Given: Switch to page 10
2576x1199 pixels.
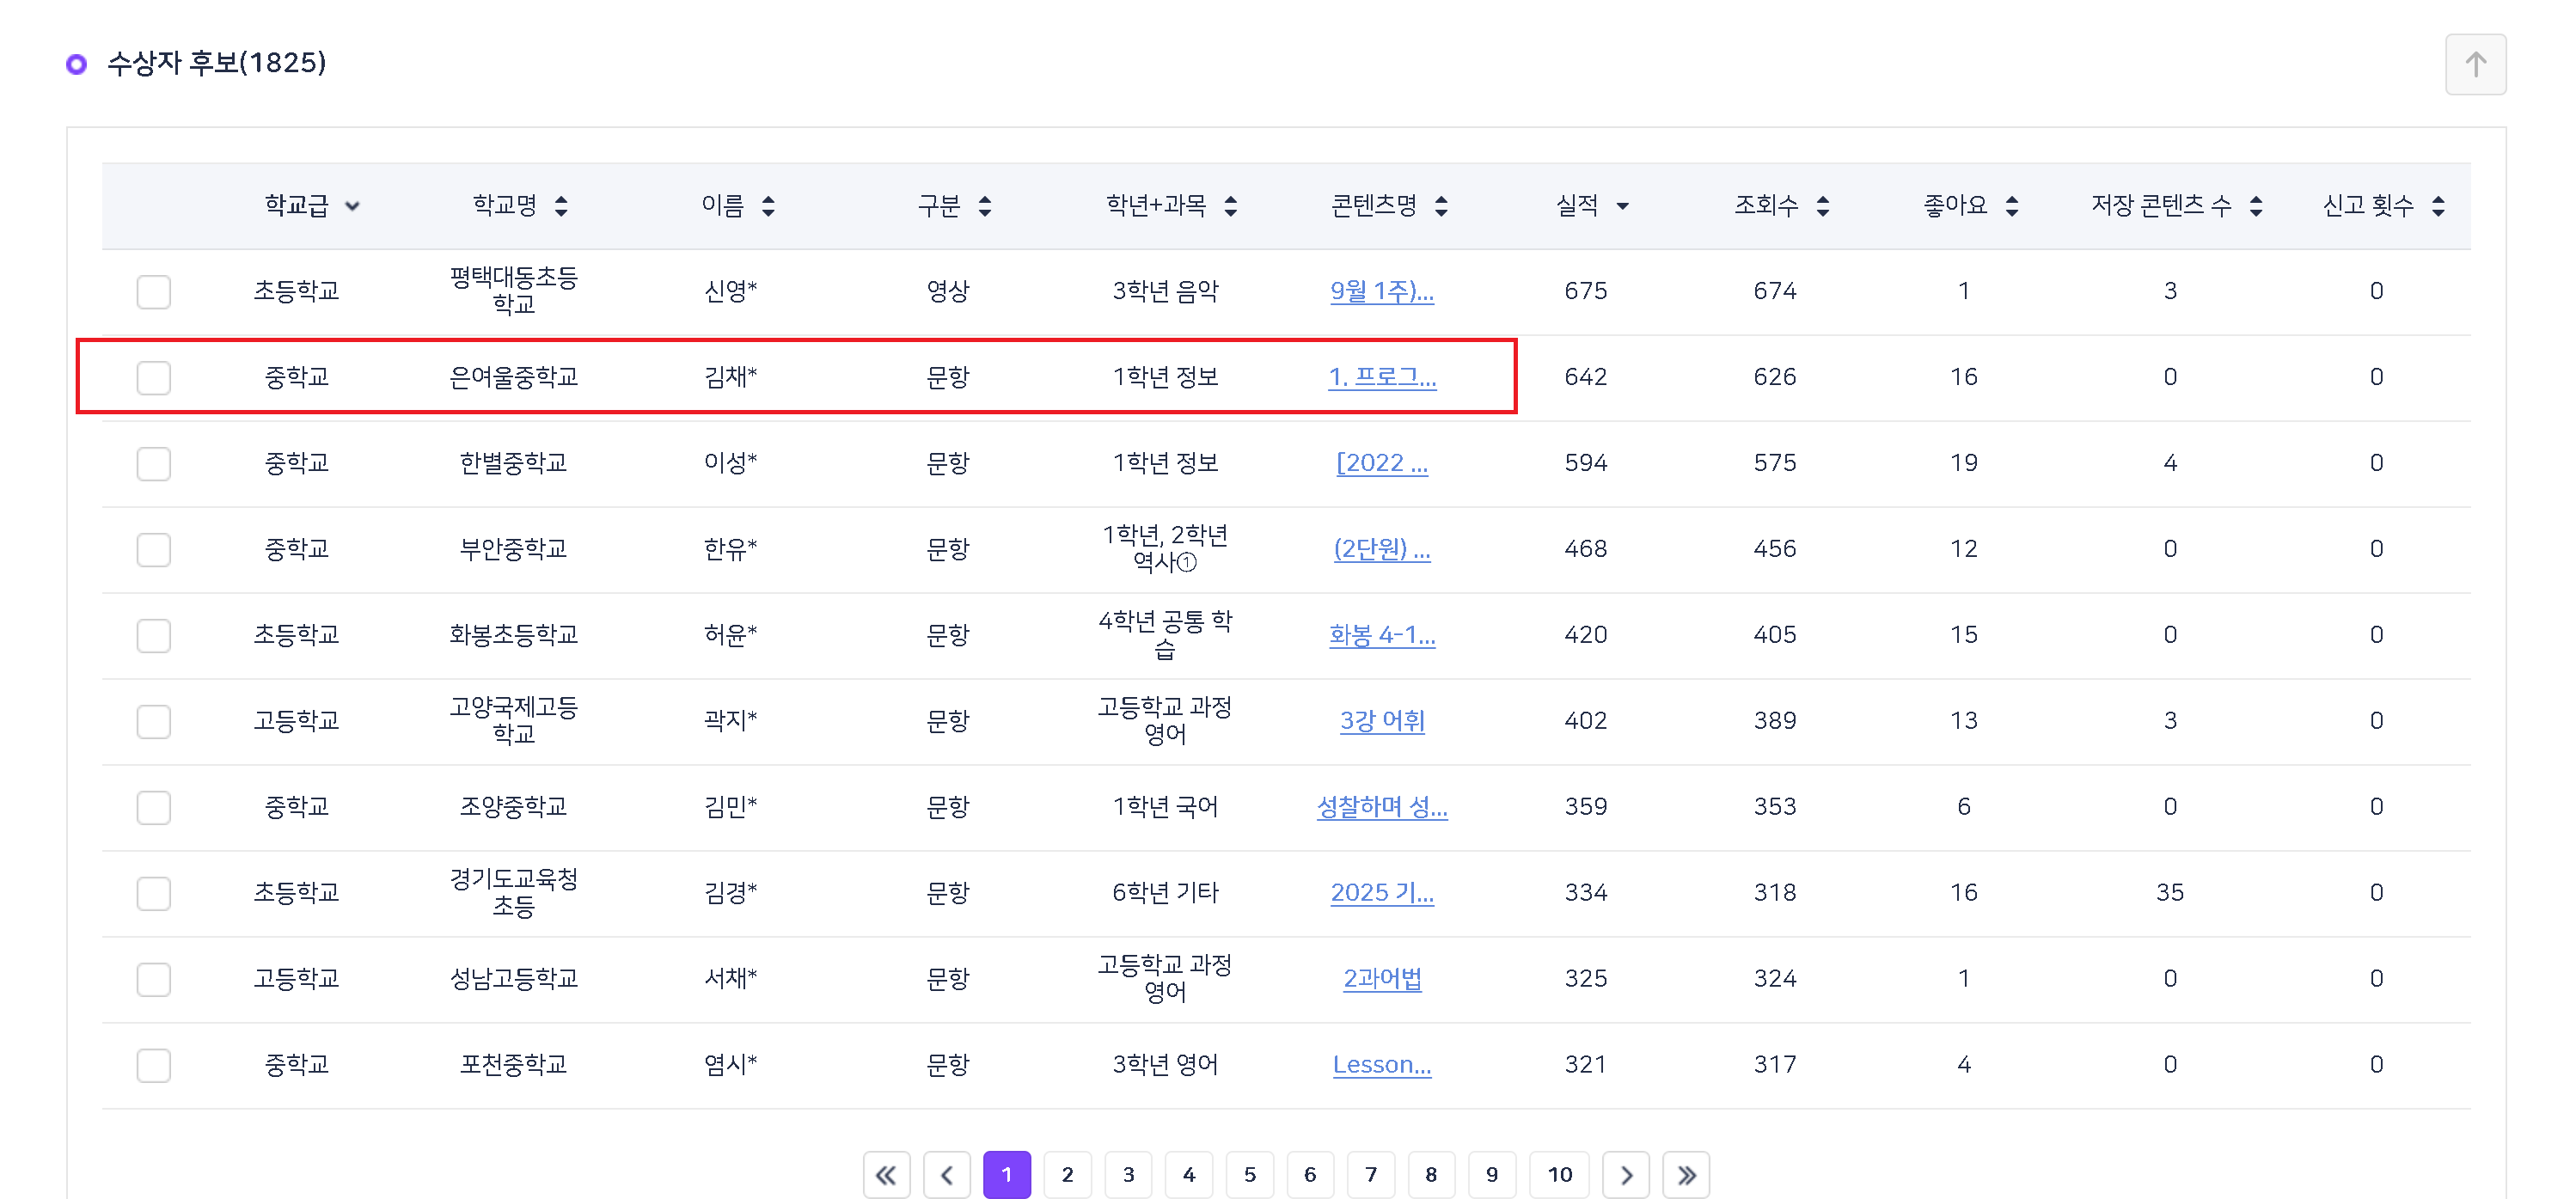Looking at the screenshot, I should [x=1559, y=1174].
